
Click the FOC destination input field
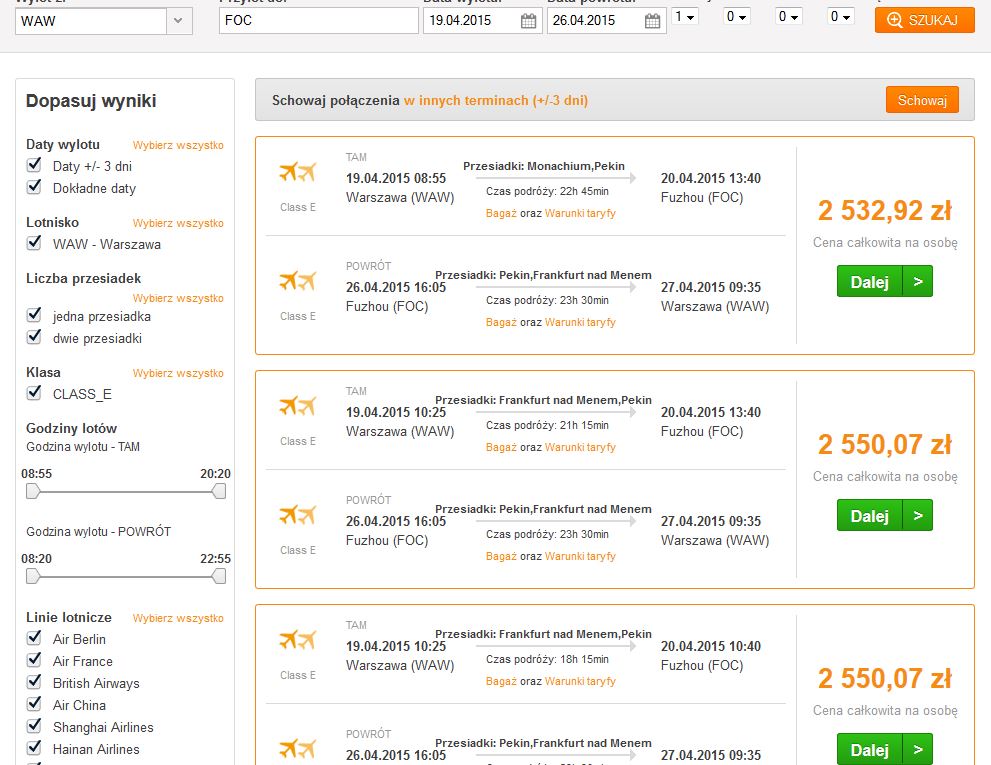(319, 21)
